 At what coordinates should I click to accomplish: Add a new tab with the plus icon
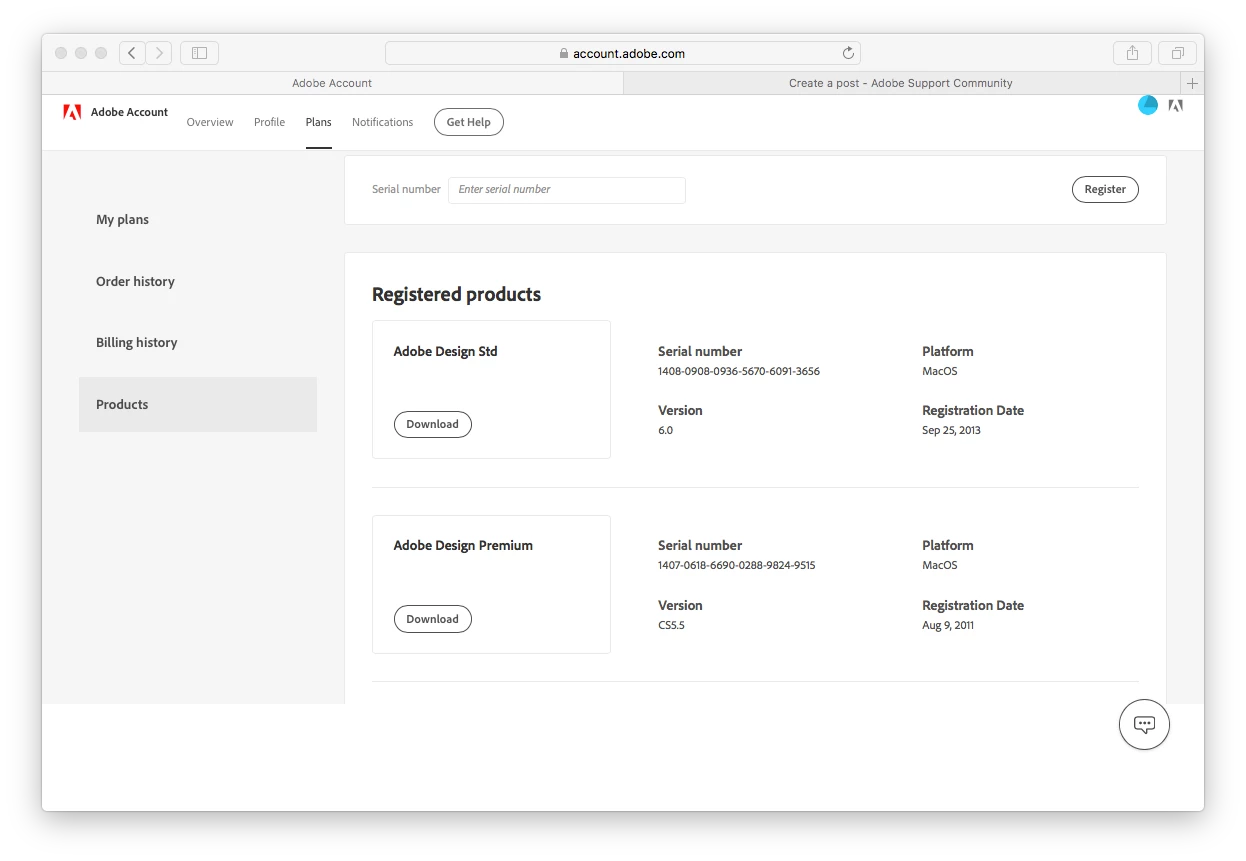(x=1192, y=83)
